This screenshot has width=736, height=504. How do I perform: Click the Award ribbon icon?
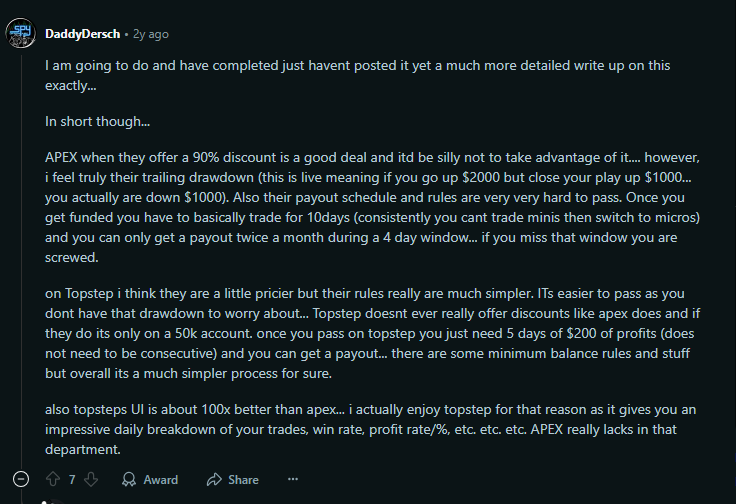130,480
